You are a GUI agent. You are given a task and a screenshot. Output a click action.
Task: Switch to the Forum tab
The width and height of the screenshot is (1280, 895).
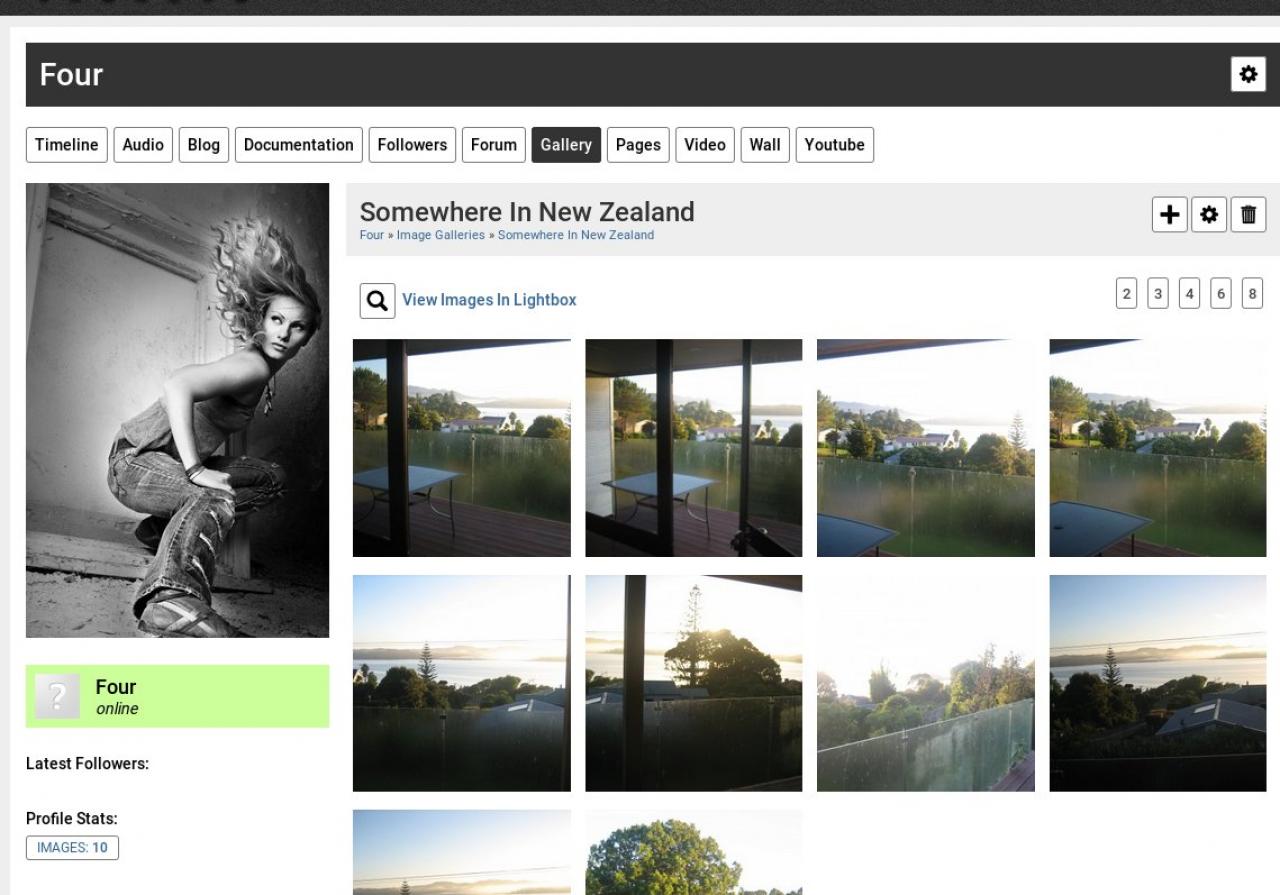tap(494, 145)
